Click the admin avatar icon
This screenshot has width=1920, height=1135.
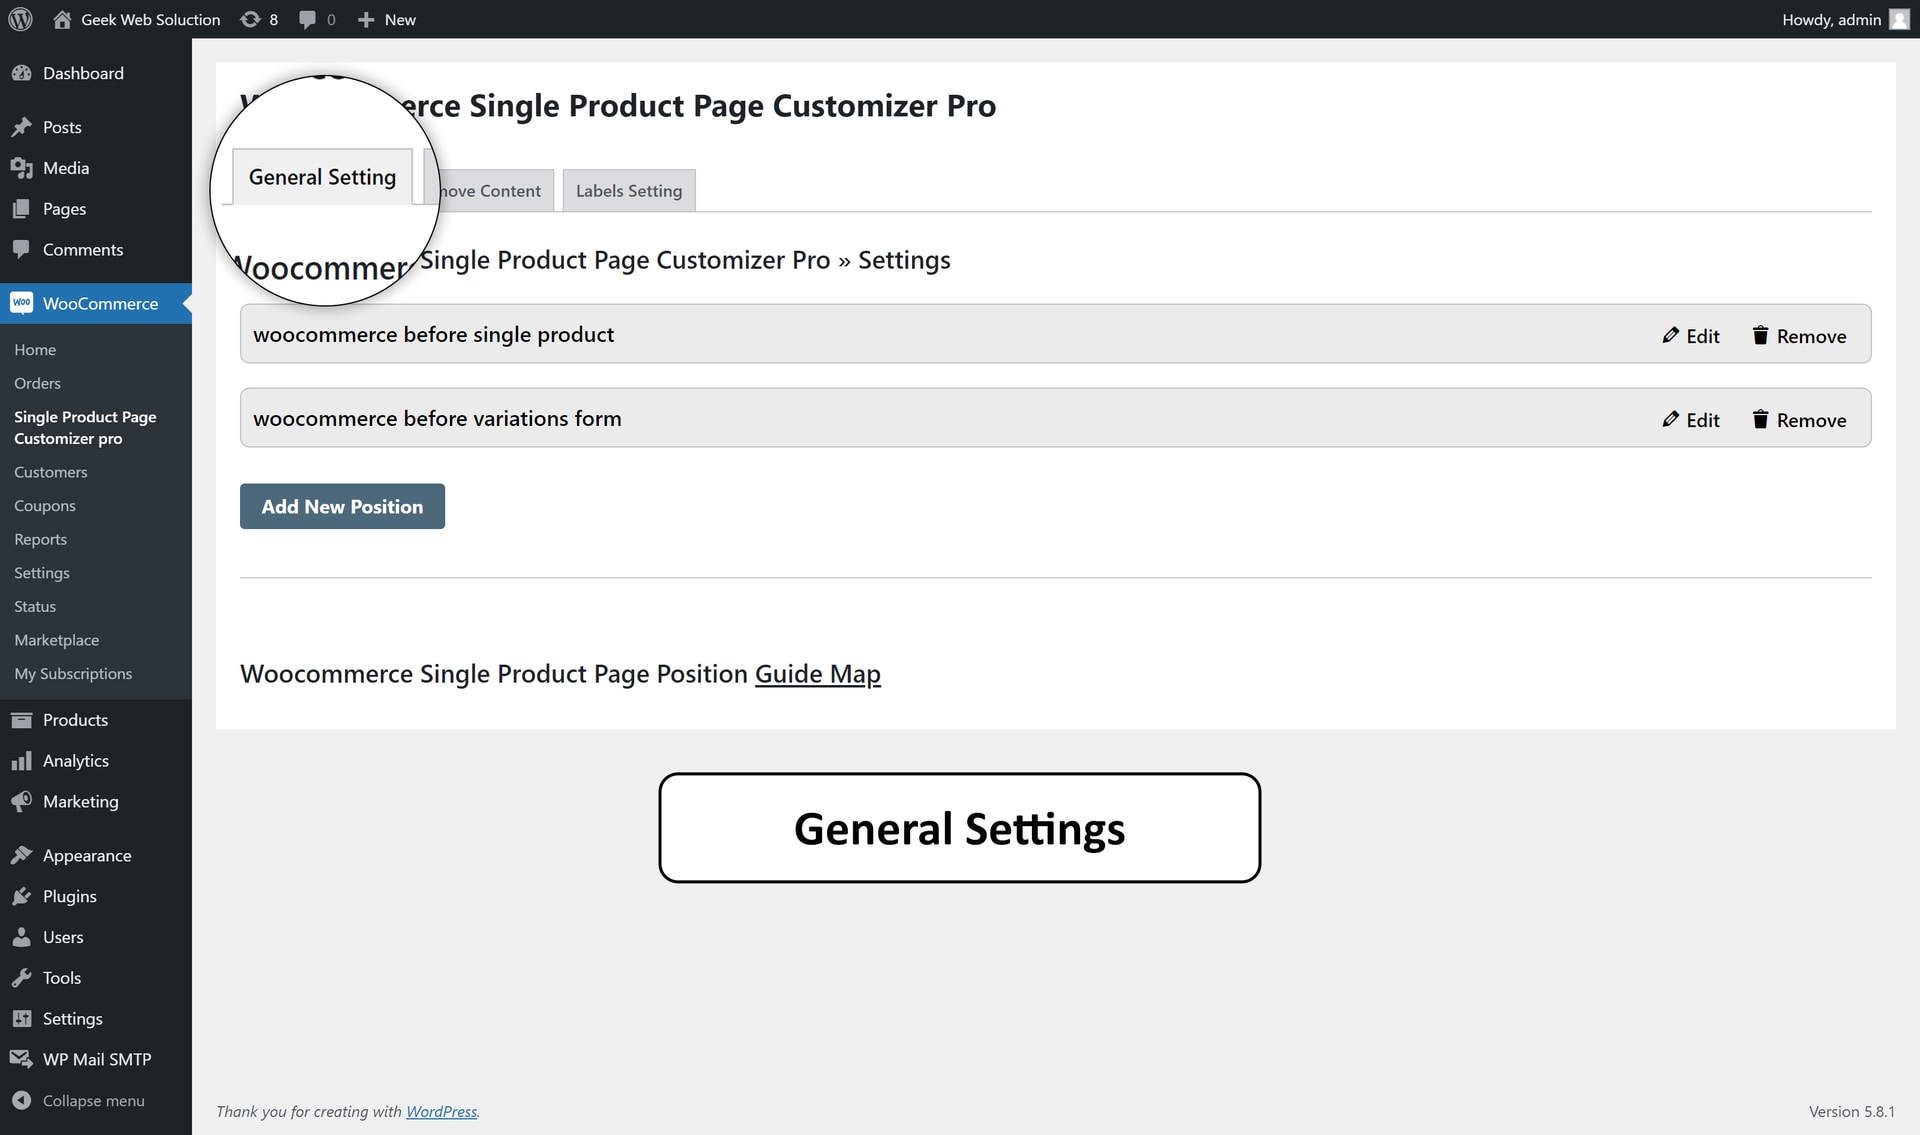pos(1899,19)
